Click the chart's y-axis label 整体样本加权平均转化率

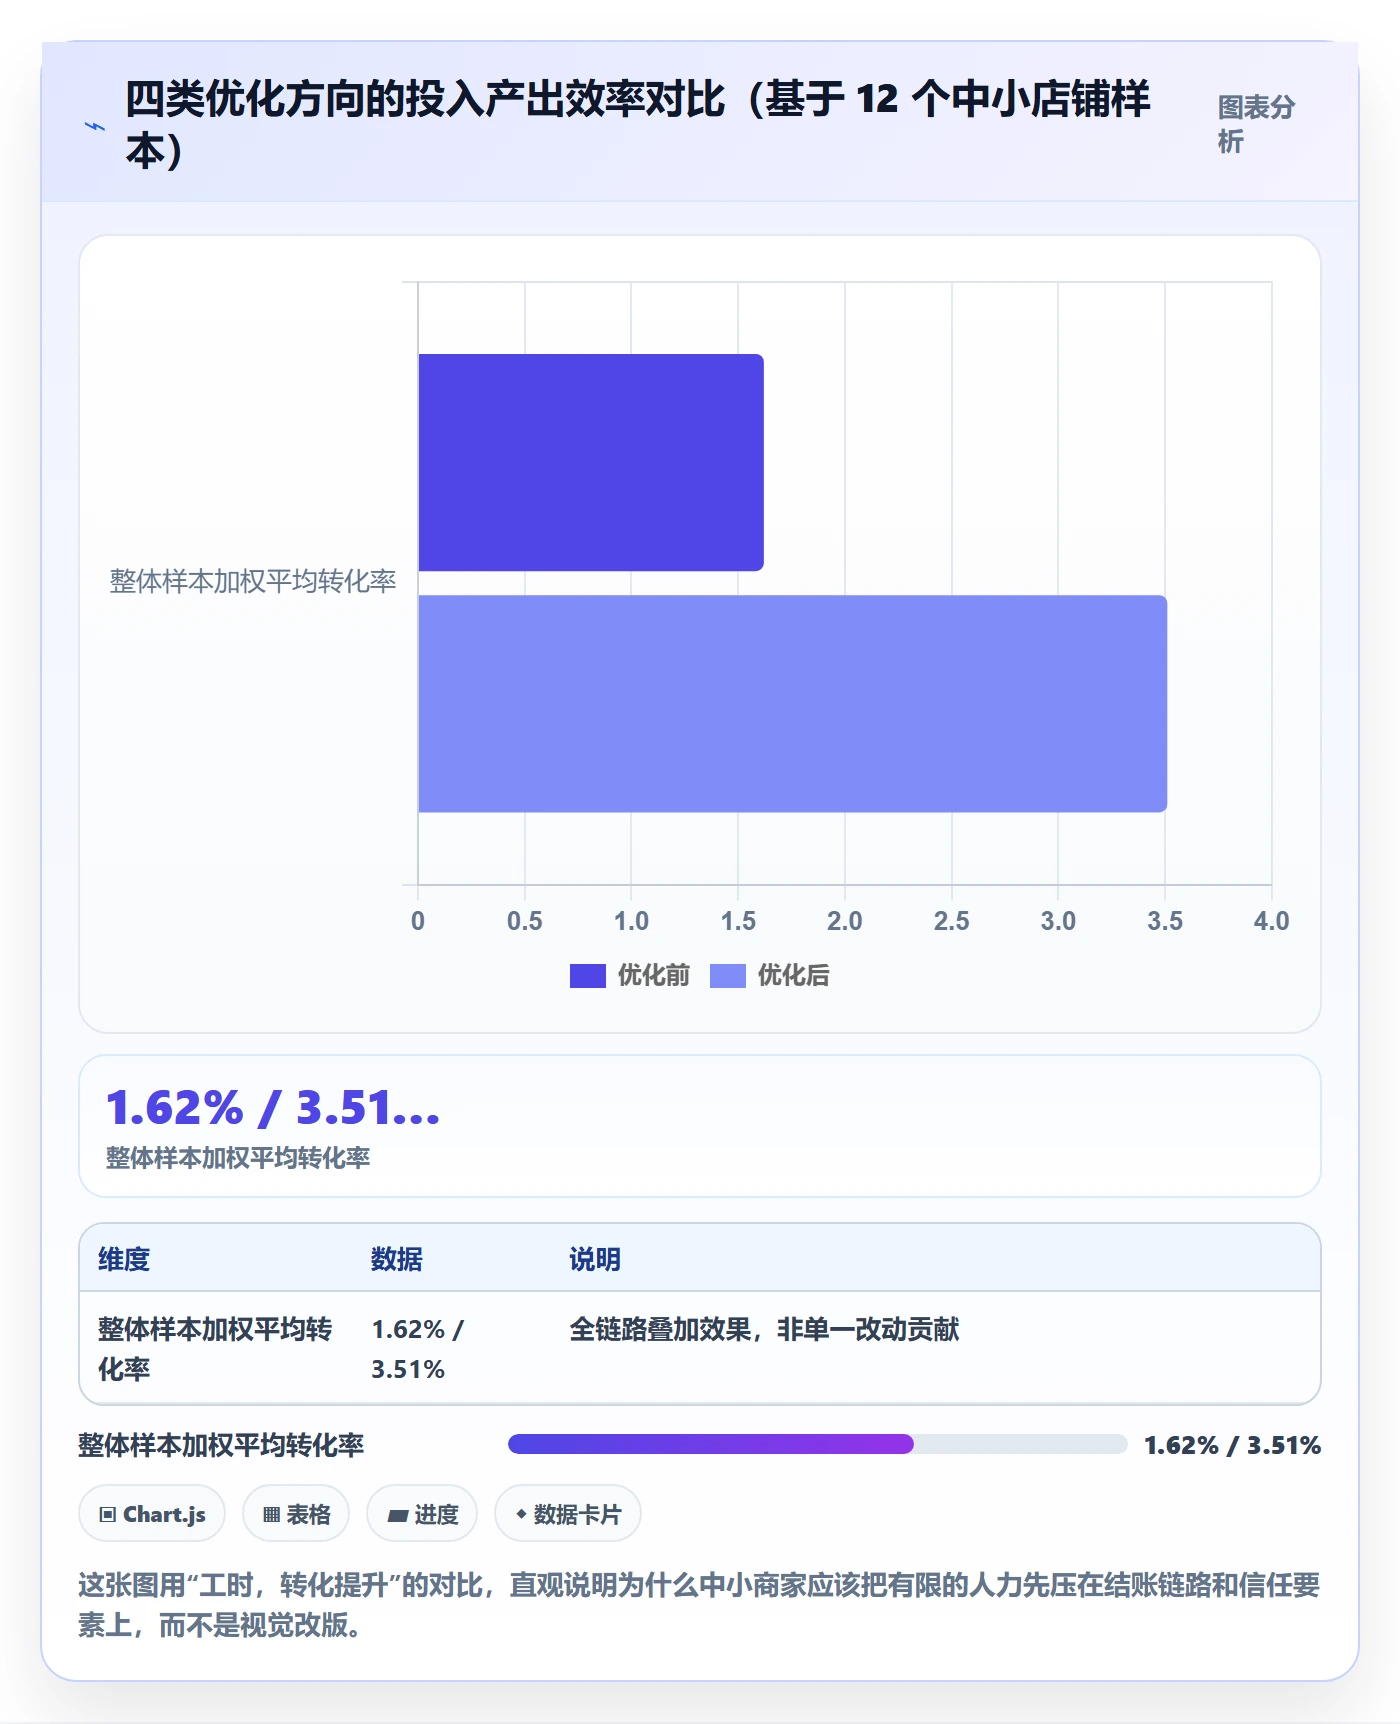[x=253, y=582]
